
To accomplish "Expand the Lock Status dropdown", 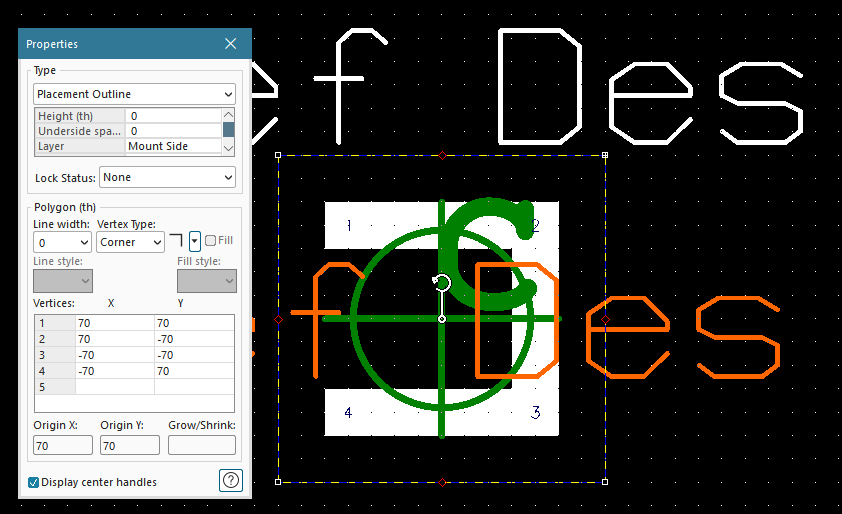I will [x=167, y=177].
